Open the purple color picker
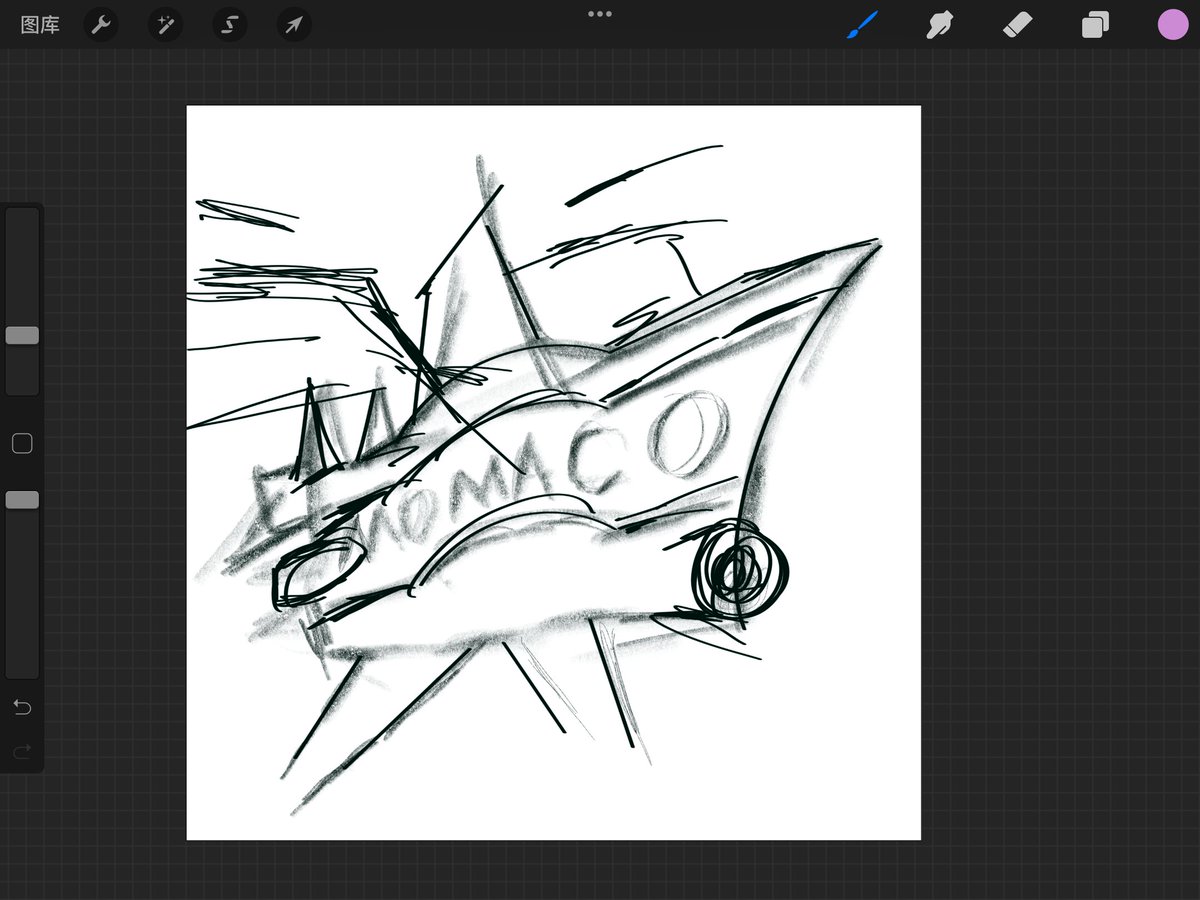Viewport: 1200px width, 900px height. click(1173, 25)
